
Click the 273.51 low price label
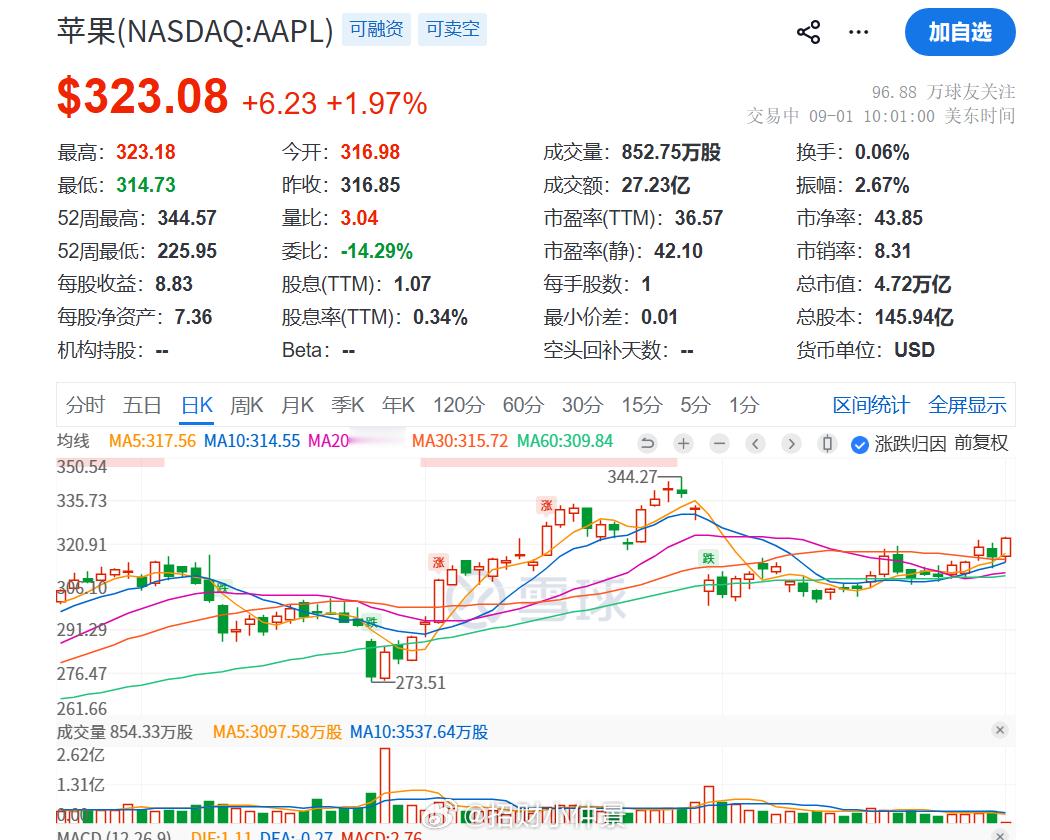421,683
